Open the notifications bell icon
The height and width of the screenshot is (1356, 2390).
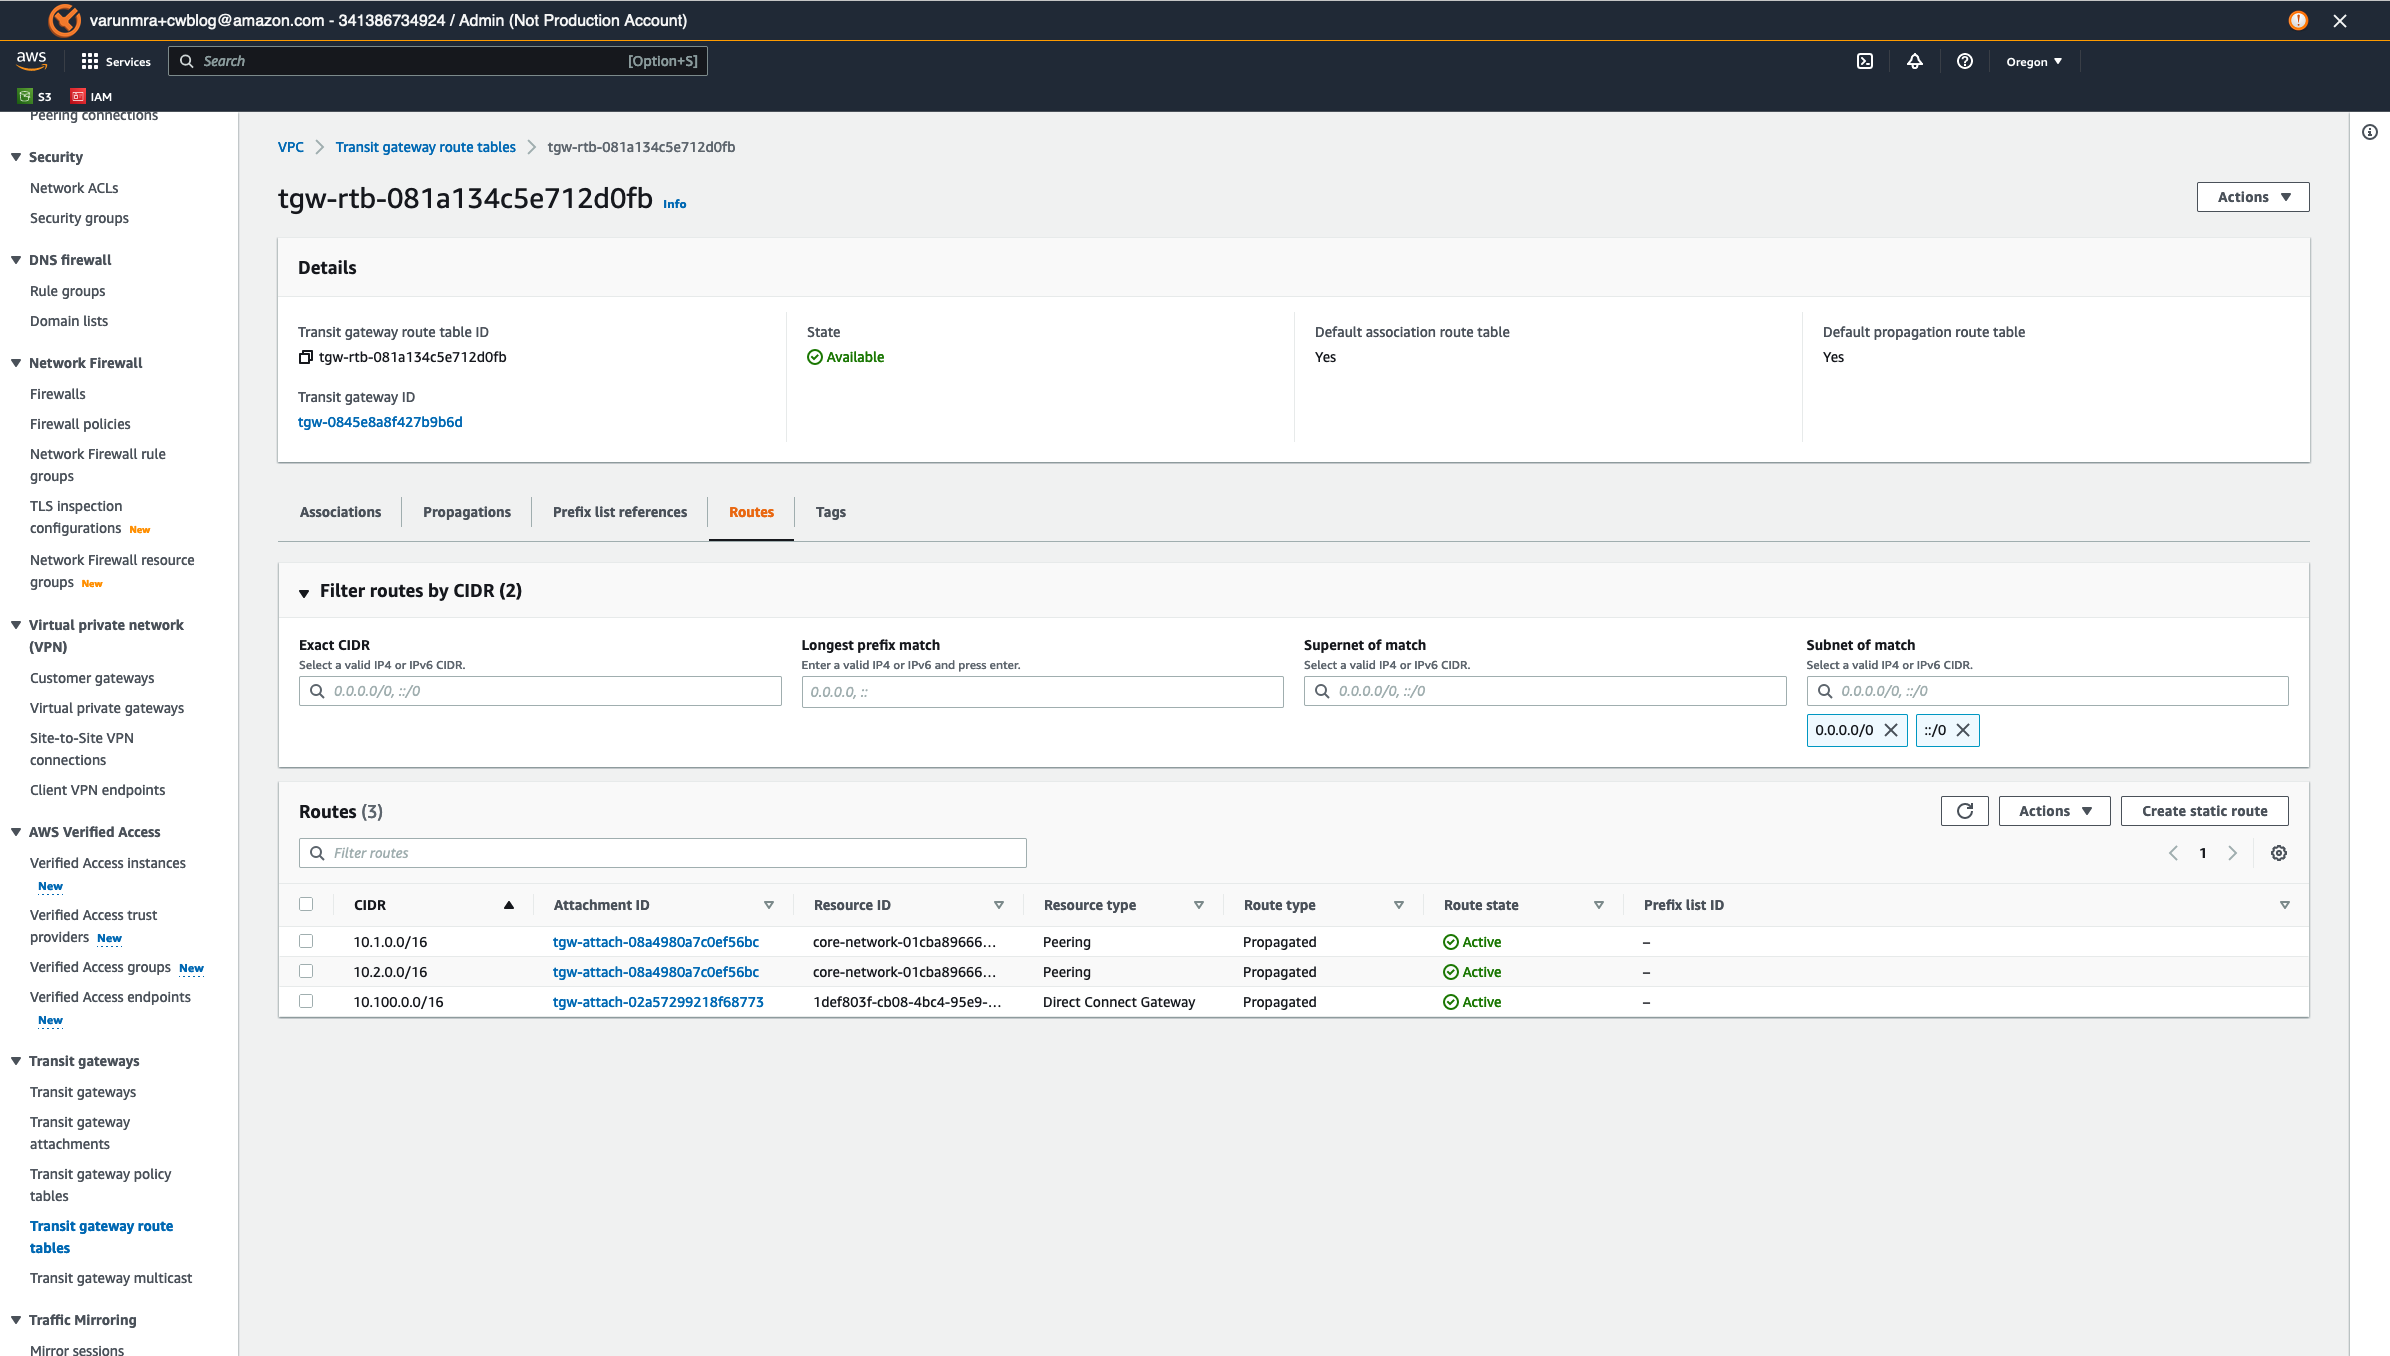pos(1914,61)
